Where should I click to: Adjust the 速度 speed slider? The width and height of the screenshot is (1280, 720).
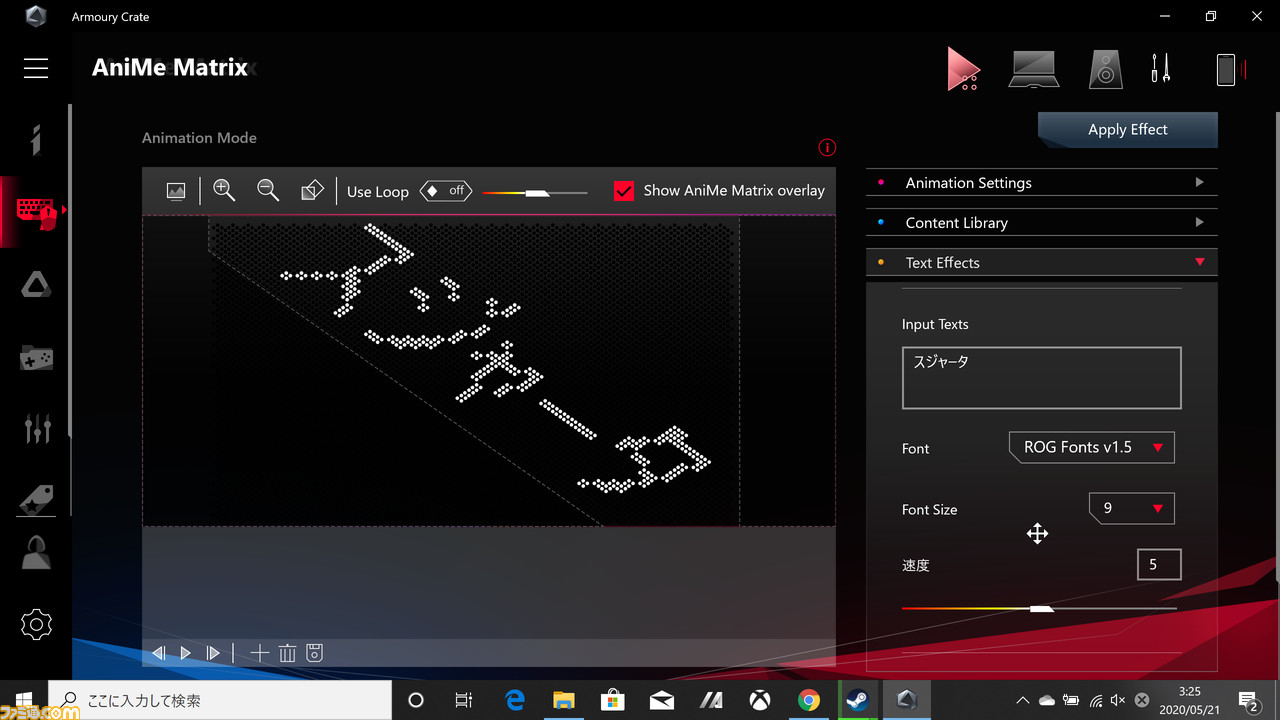tap(1039, 608)
